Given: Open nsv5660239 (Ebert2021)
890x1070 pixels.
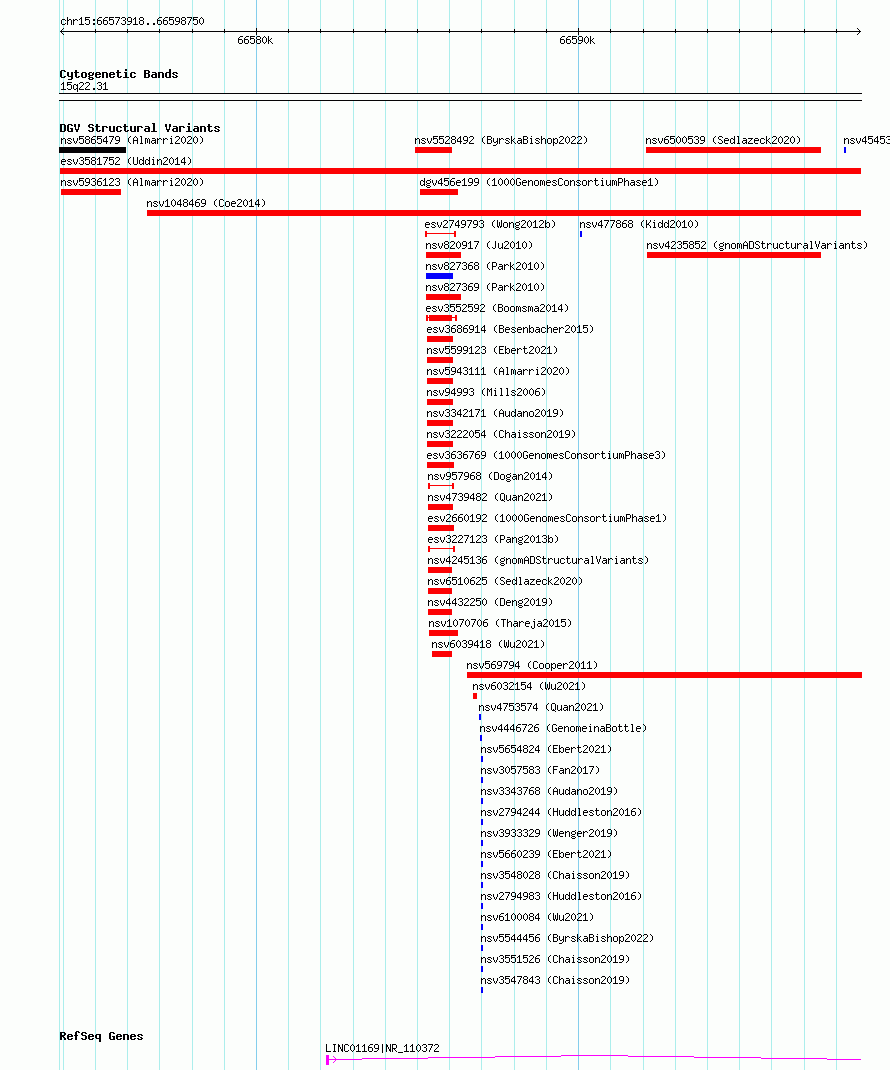Looking at the screenshot, I should pos(546,854).
